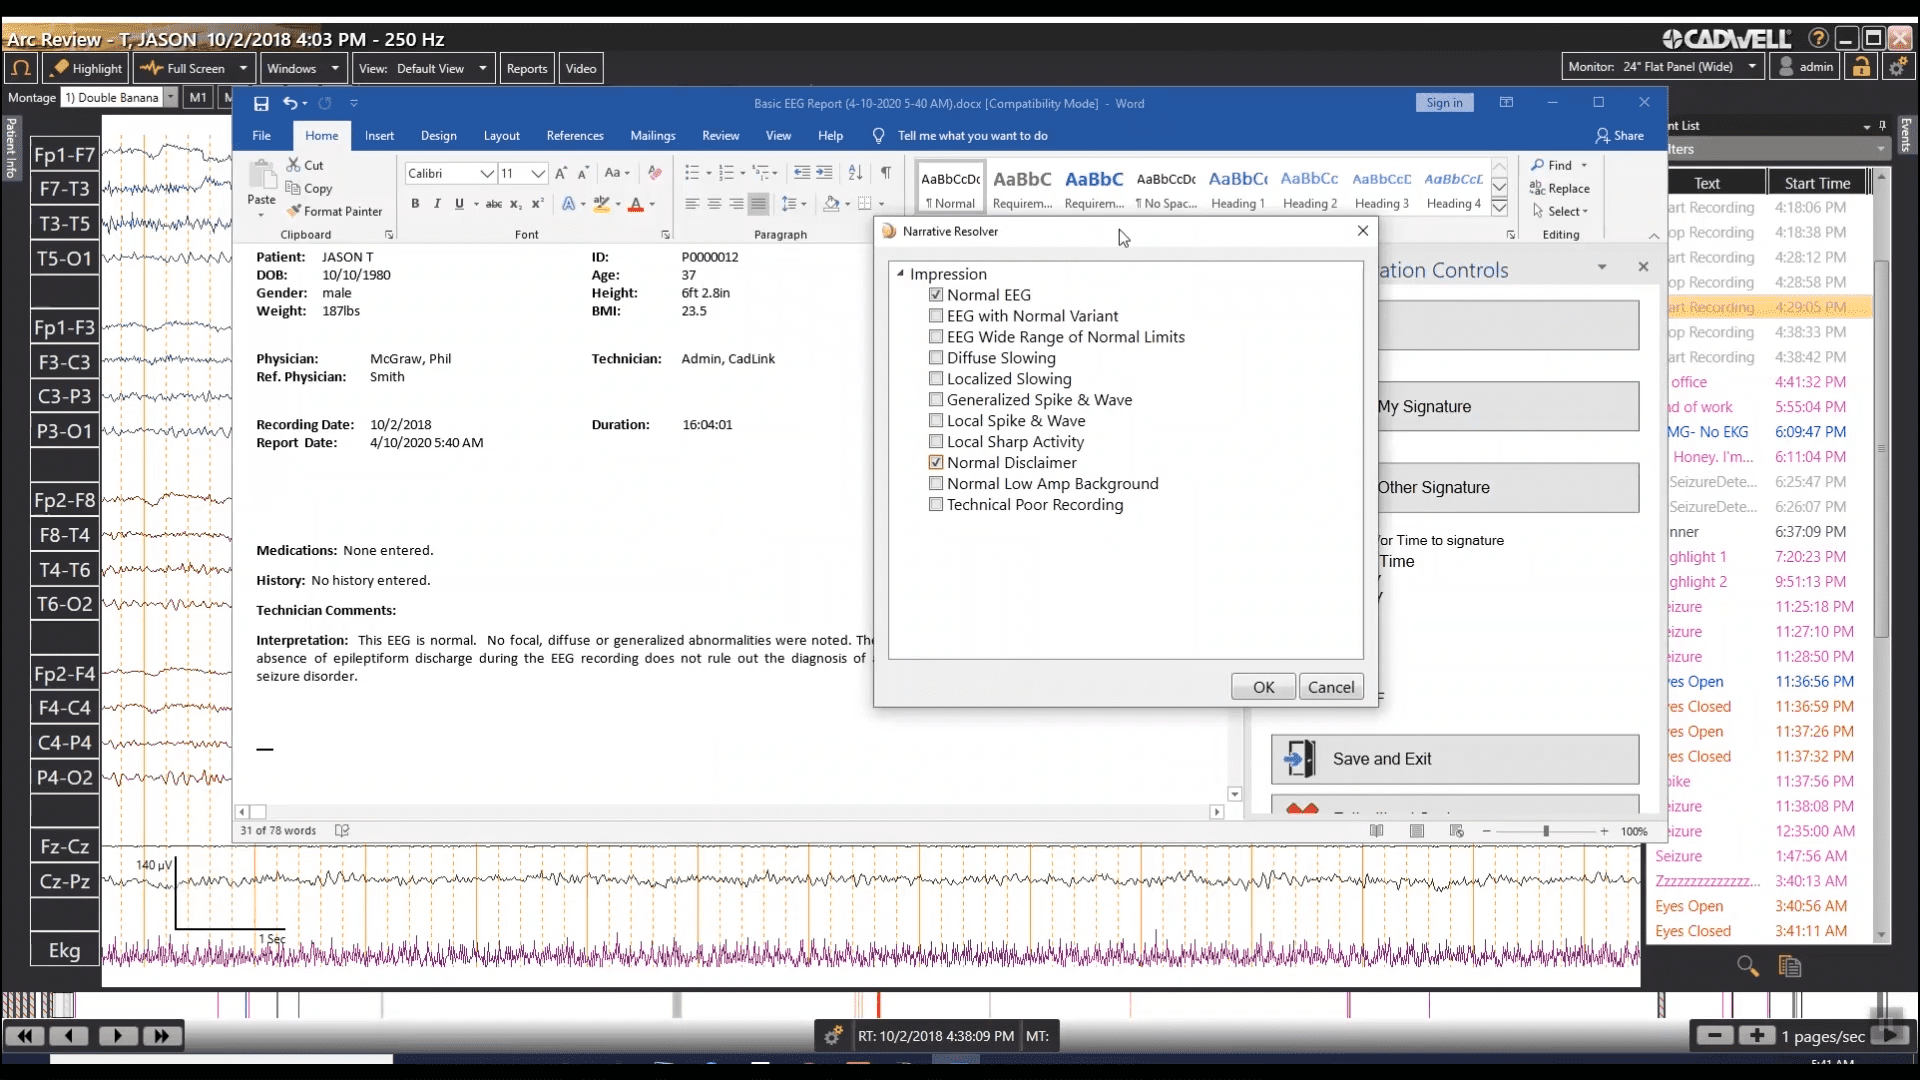Click the fast-forward playback icon
This screenshot has width=1920, height=1080.
161,1036
